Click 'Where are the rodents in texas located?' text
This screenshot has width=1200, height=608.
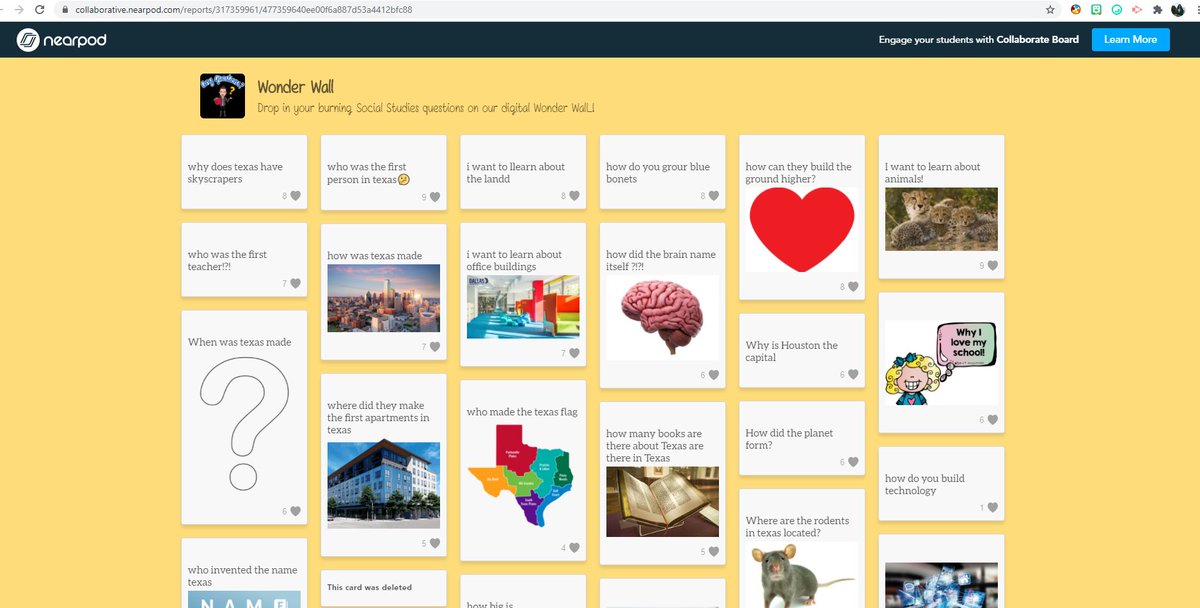[x=797, y=527]
